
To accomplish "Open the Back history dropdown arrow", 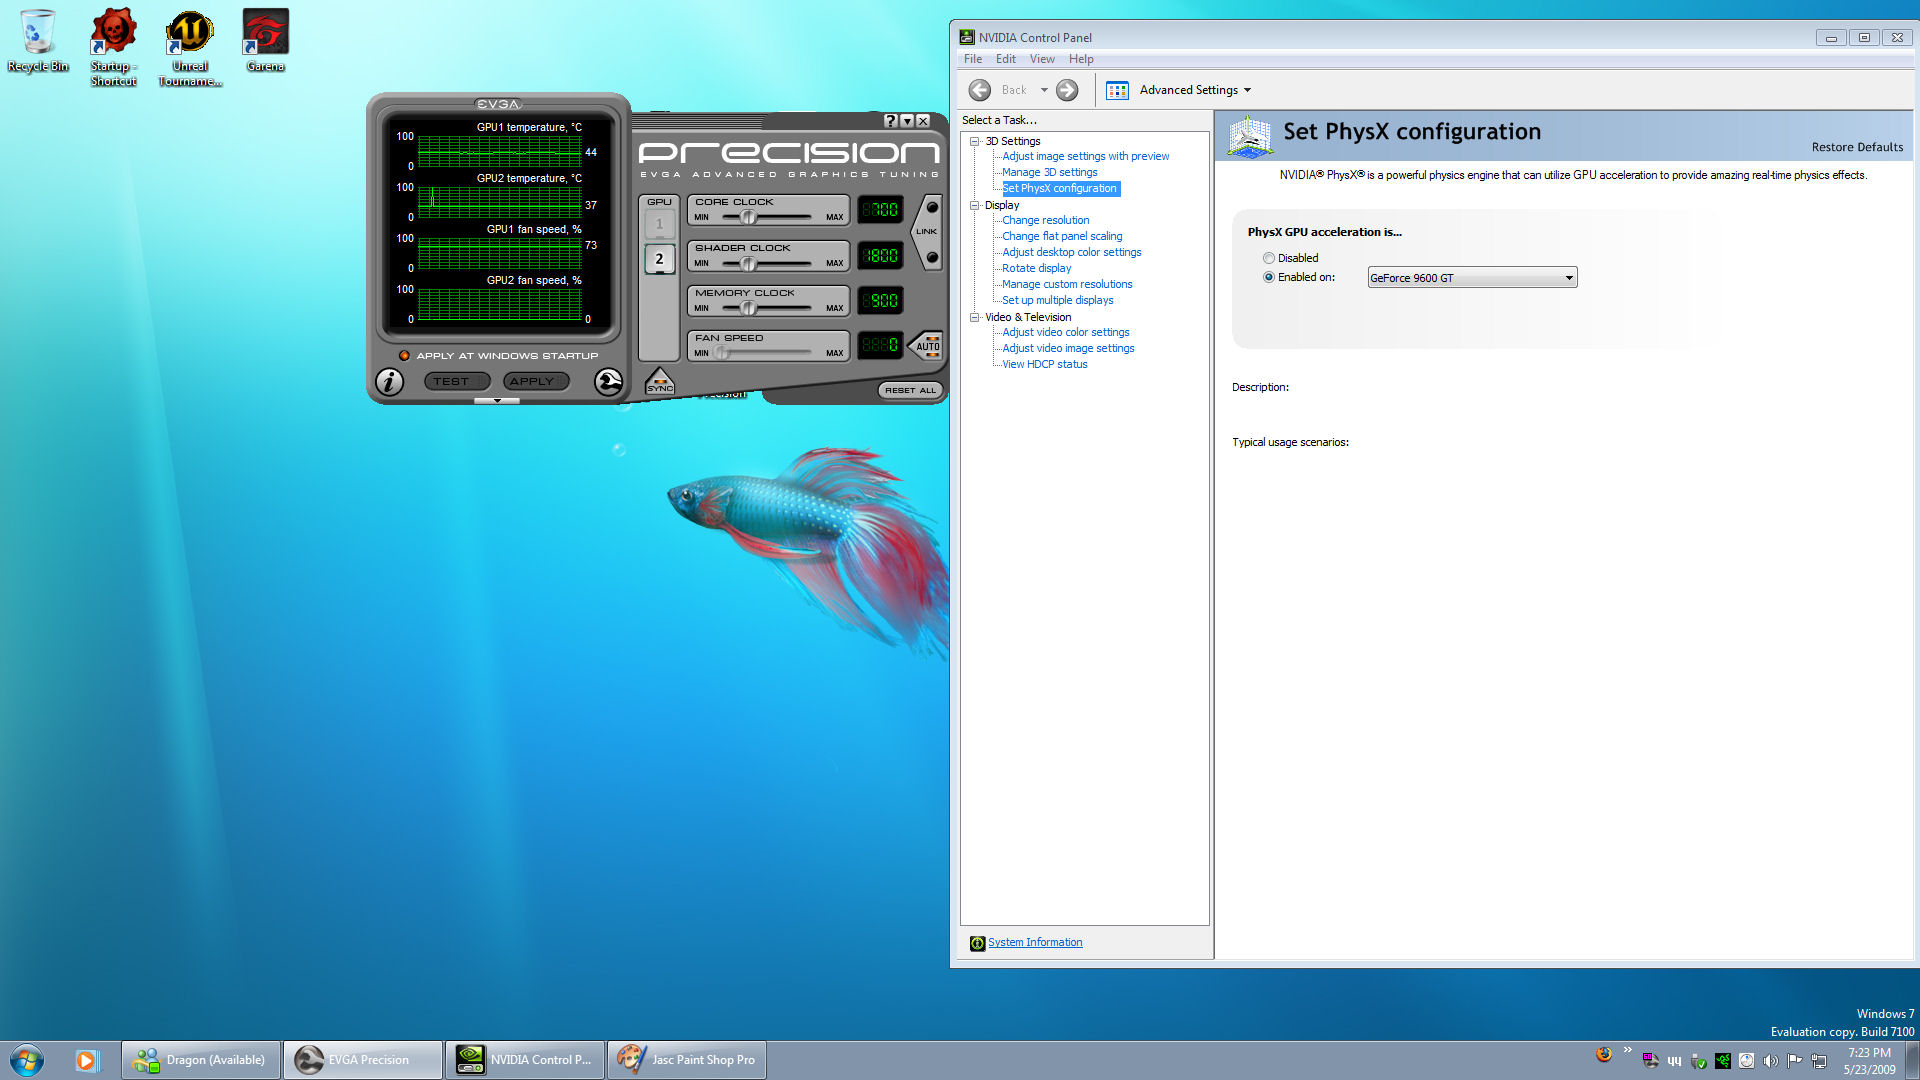I will (x=1044, y=90).
